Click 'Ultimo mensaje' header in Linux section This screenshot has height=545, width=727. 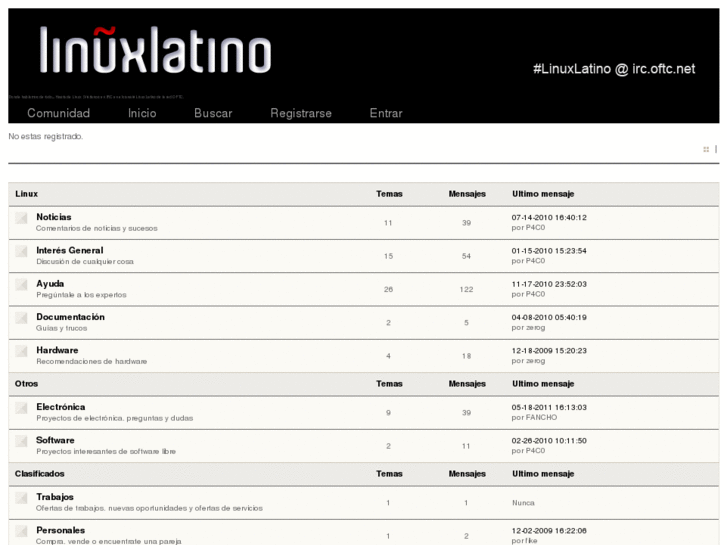coord(543,194)
